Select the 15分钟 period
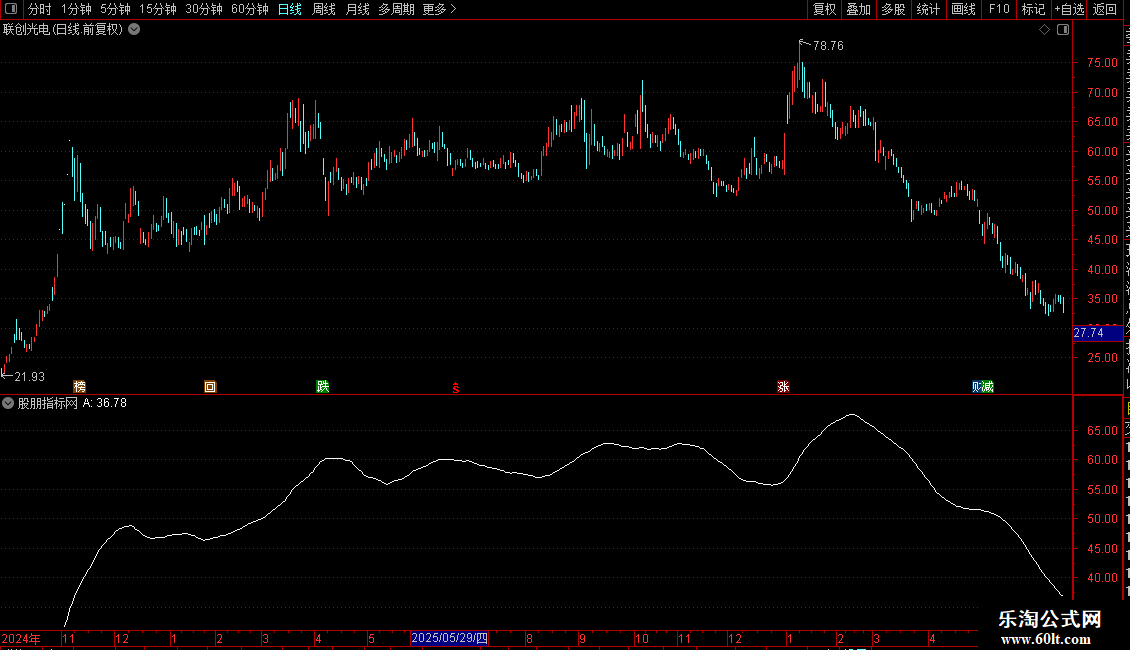This screenshot has height=650, width=1130. (x=157, y=9)
